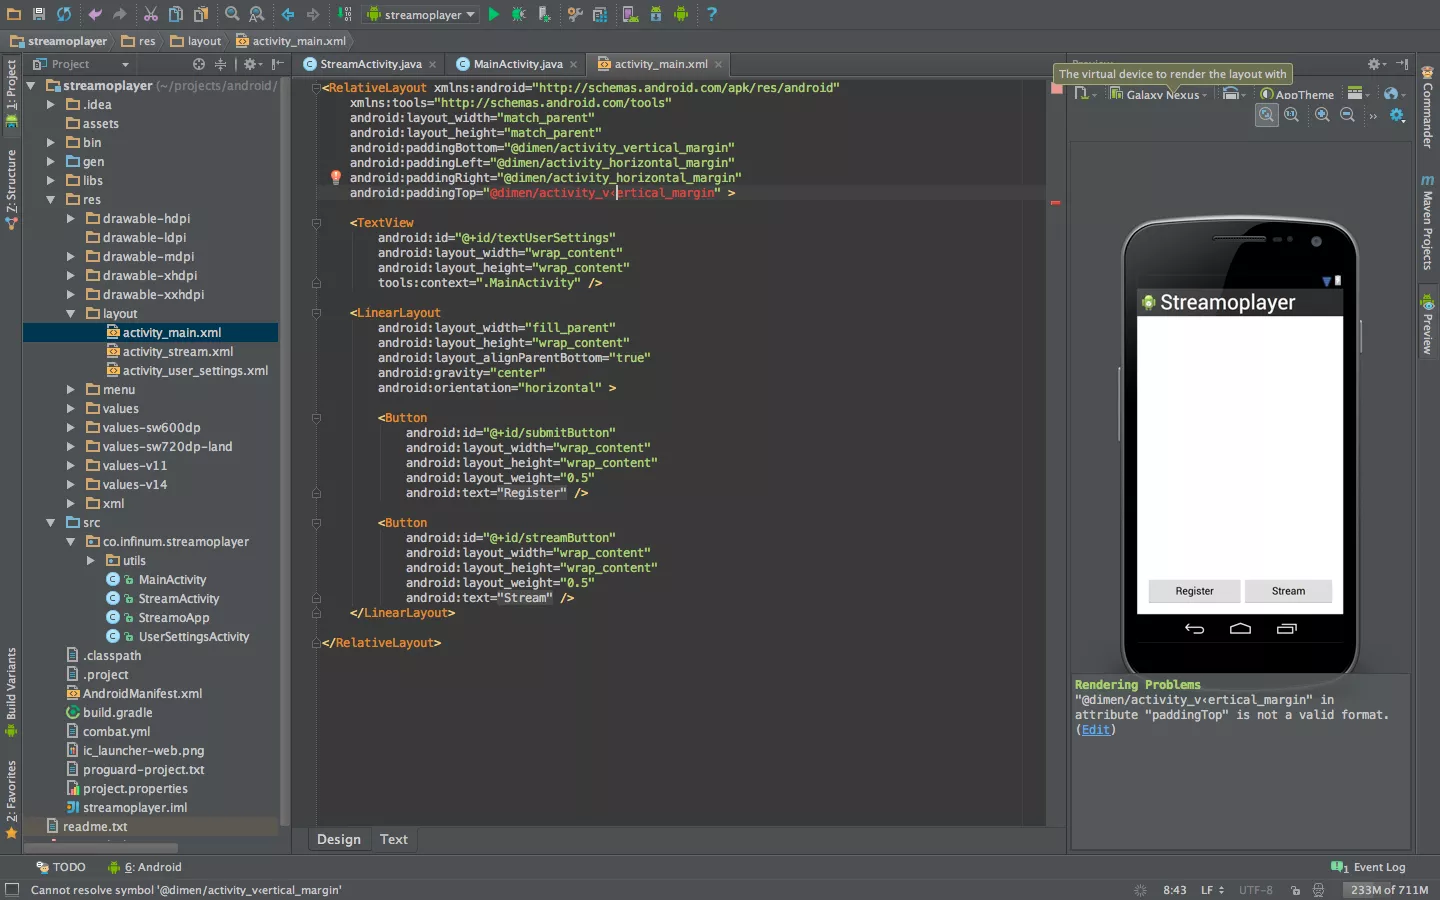Expand the values folder in the project tree

click(x=69, y=408)
